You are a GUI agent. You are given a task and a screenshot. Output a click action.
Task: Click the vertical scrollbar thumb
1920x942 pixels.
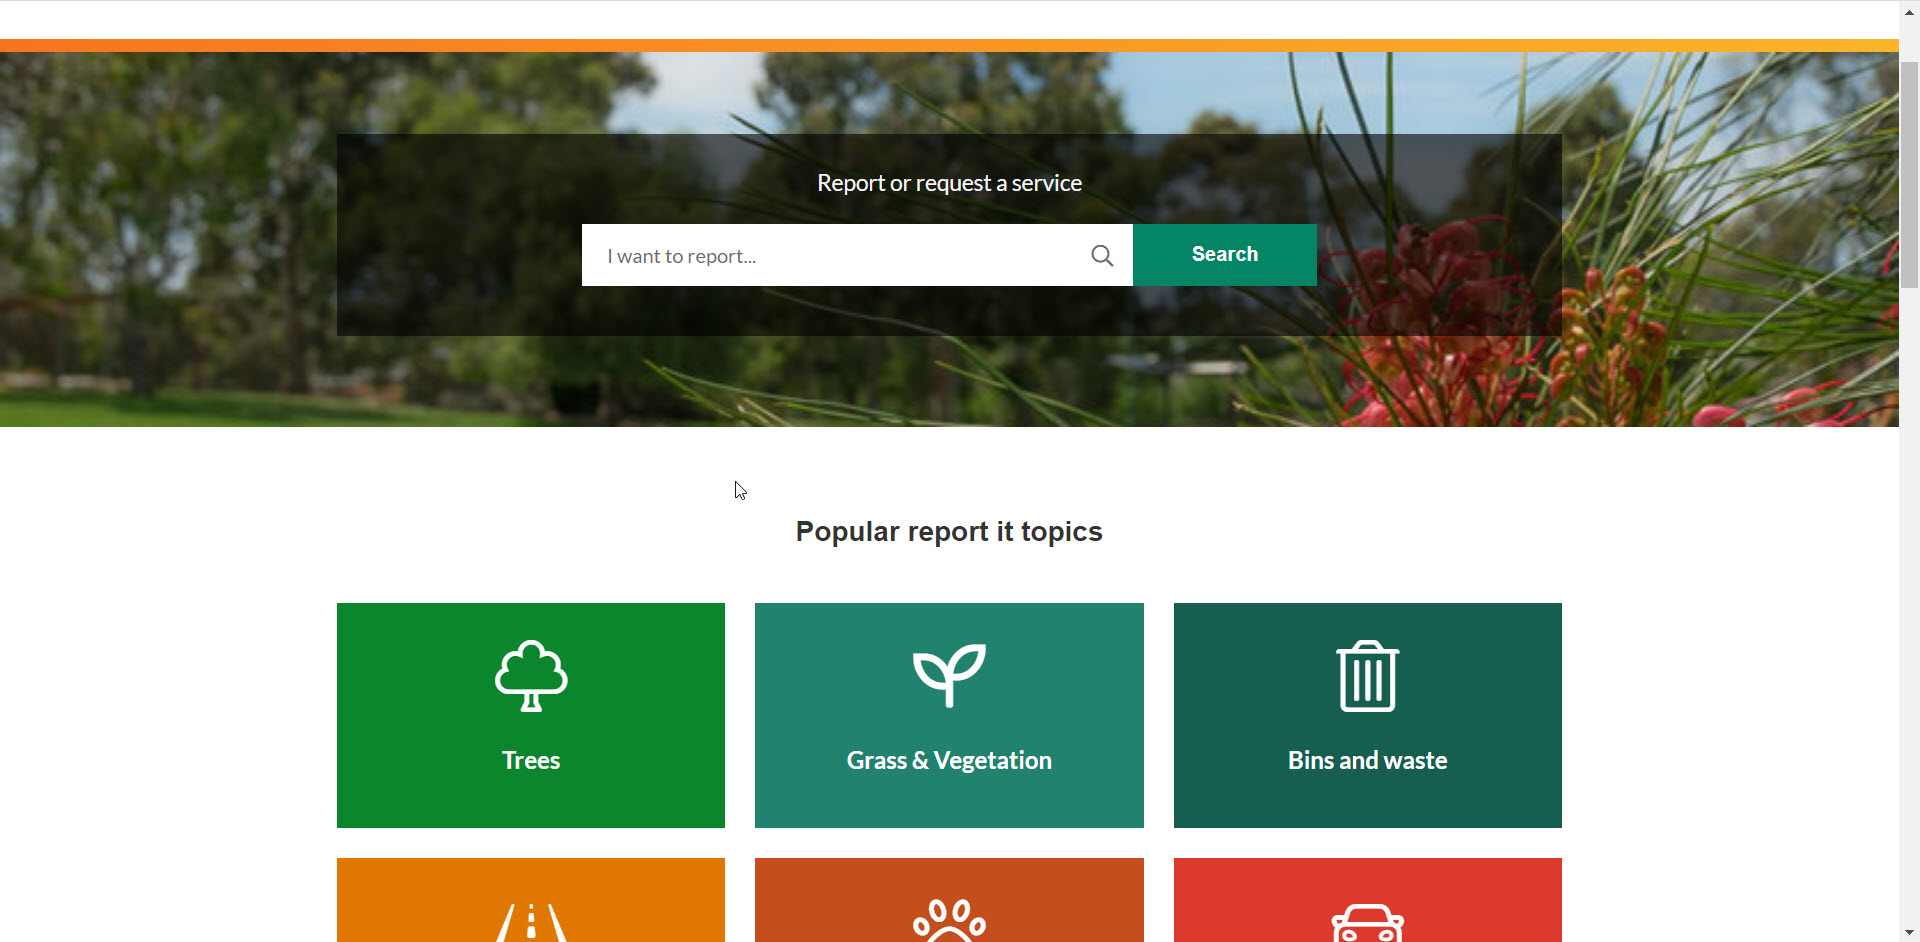tap(1909, 175)
